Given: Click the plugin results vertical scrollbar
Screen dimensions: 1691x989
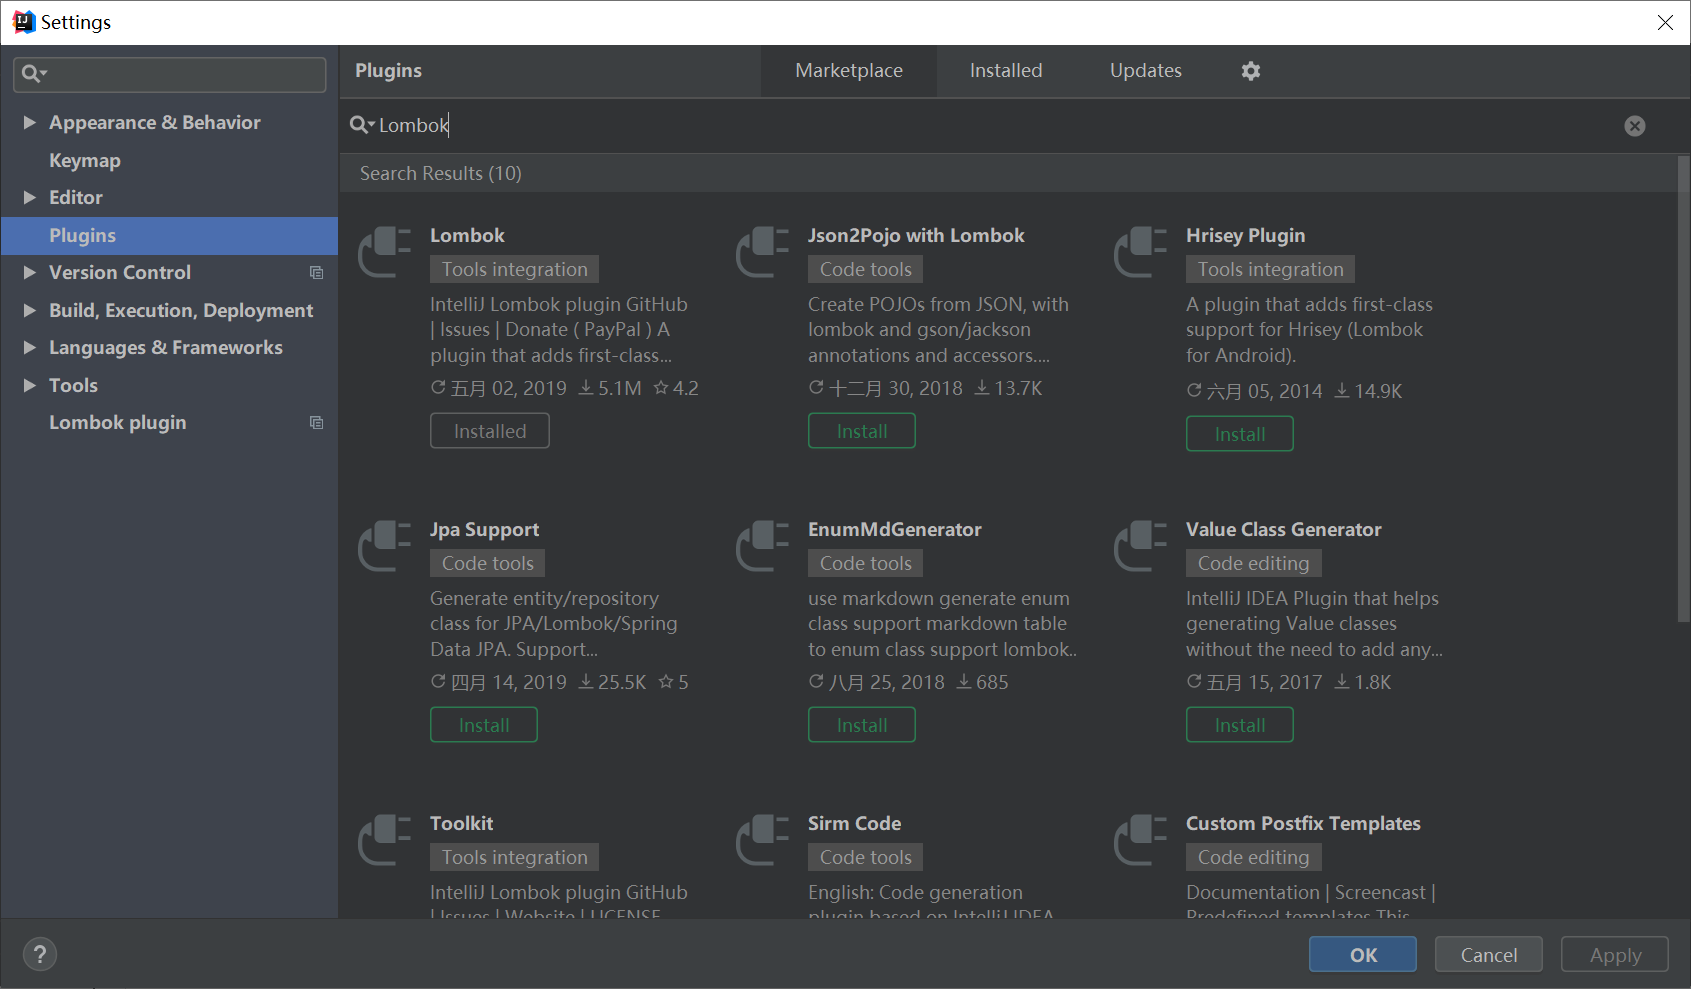Looking at the screenshot, I should tap(1683, 390).
